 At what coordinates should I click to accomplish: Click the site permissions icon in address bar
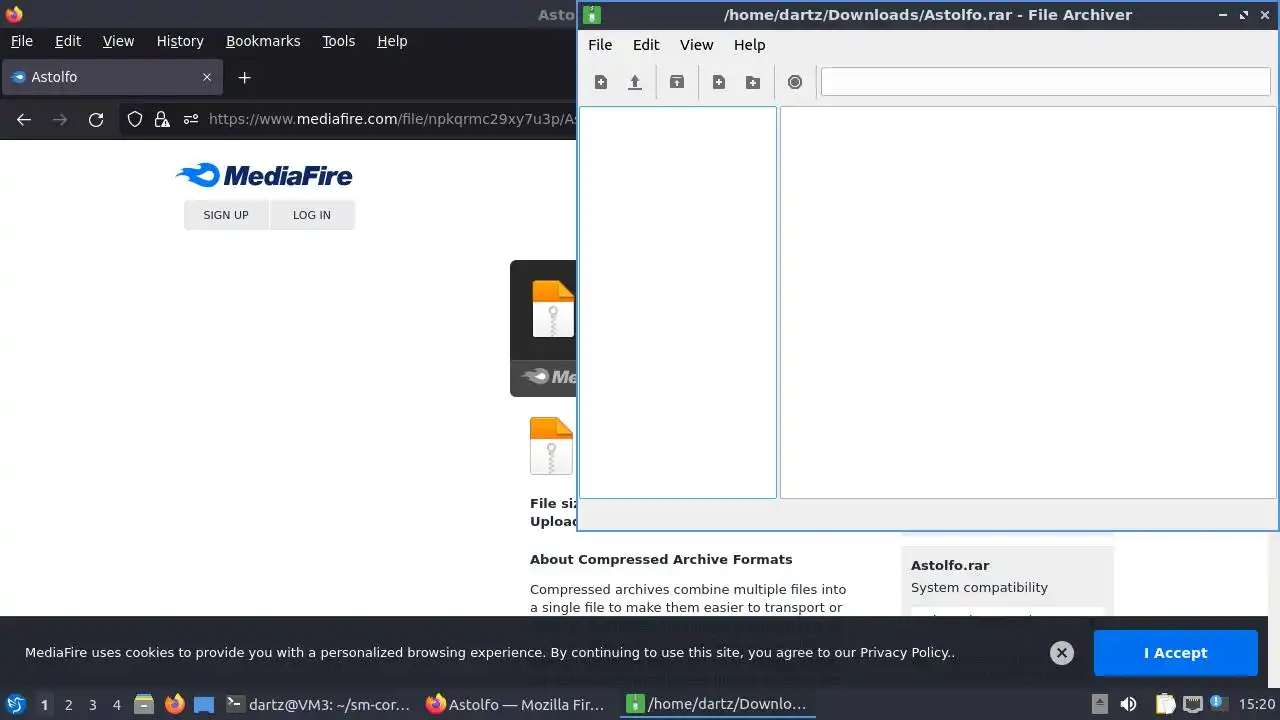pos(190,120)
